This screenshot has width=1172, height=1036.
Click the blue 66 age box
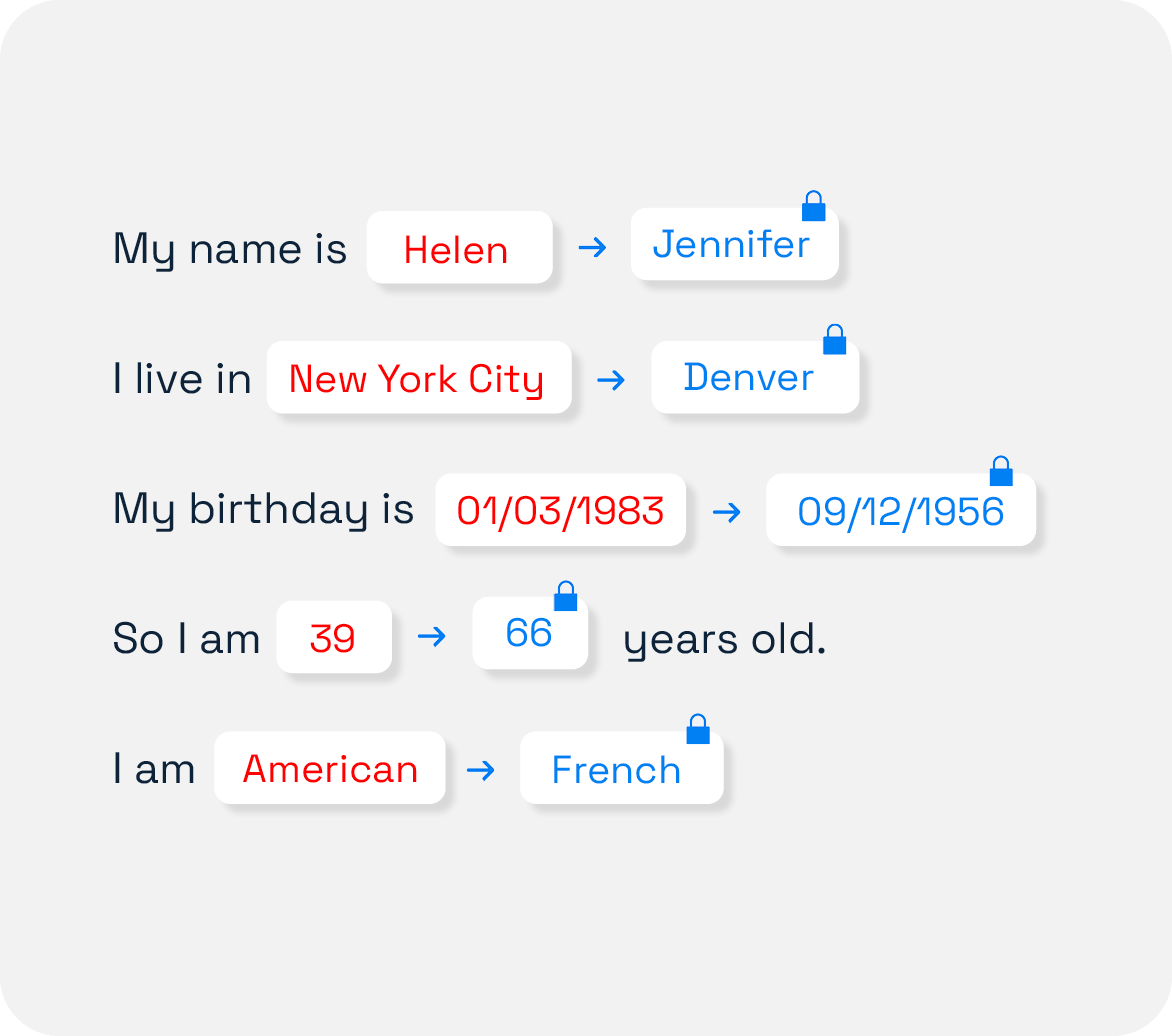tap(530, 633)
